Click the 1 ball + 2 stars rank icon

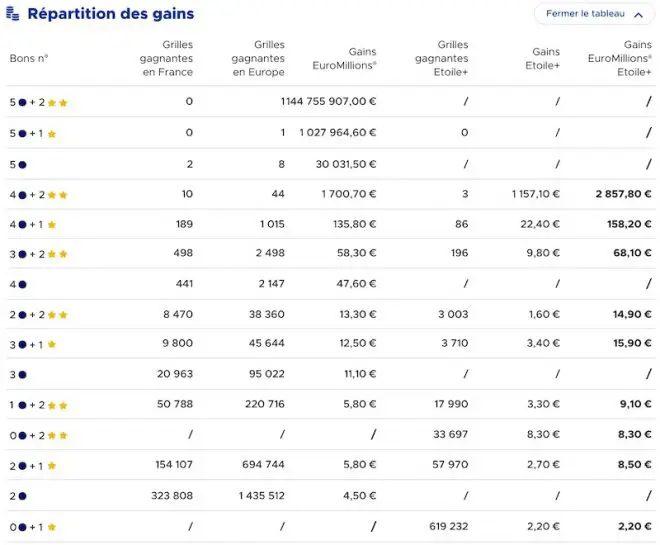(x=39, y=405)
